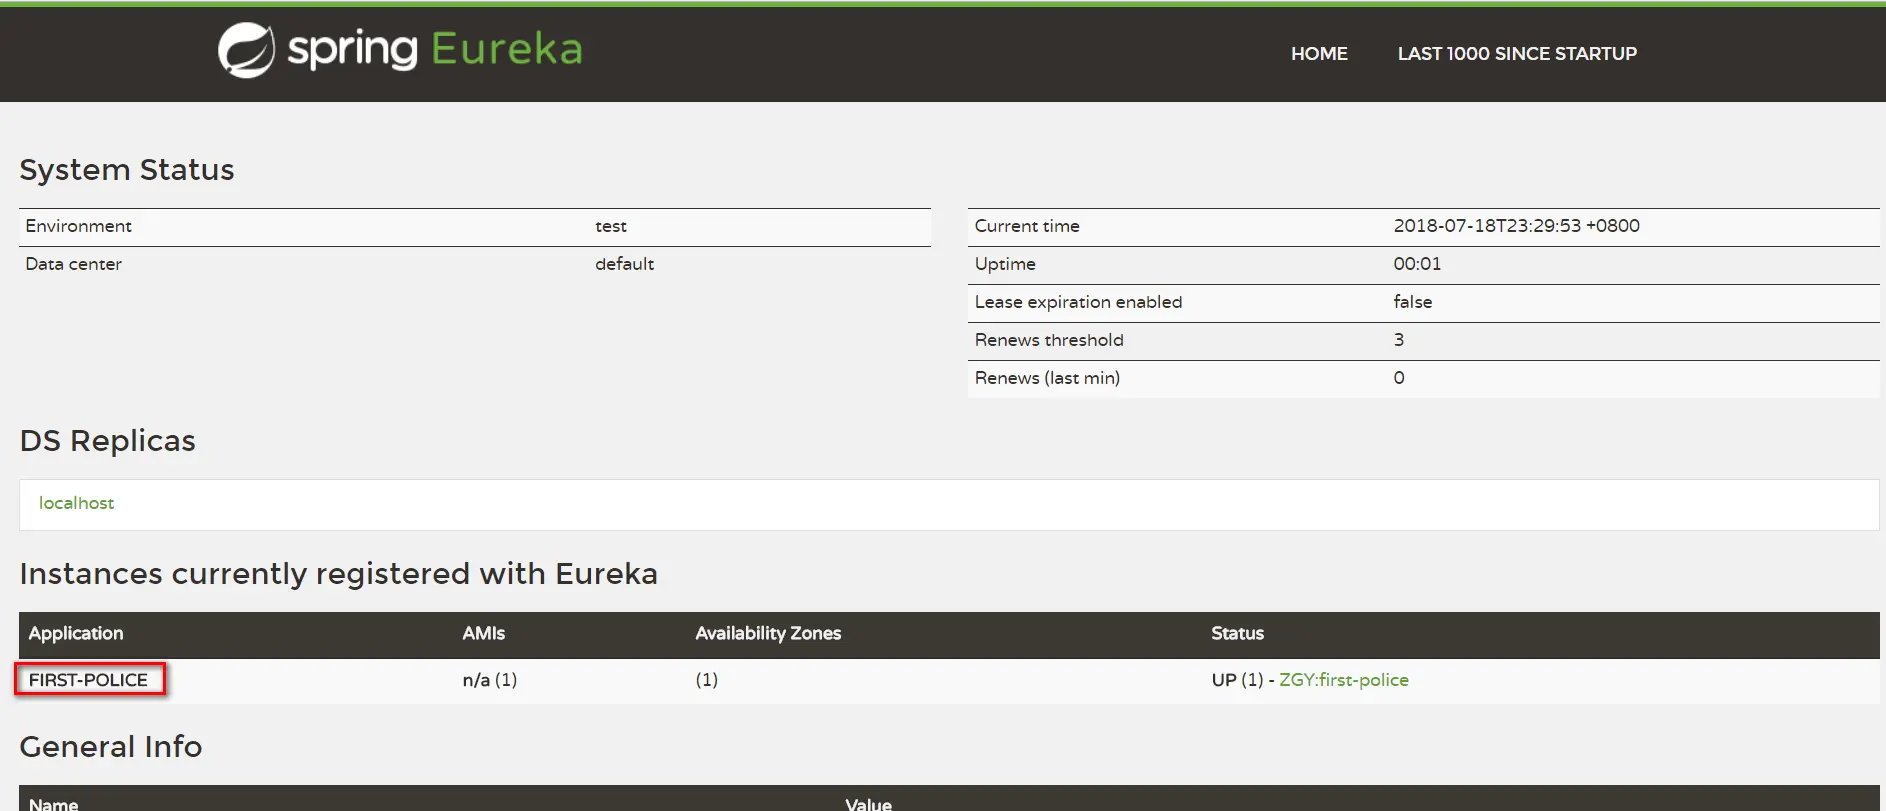Viewport: 1886px width, 811px height.
Task: Click 'Instances currently registered with Eureka' heading
Action: (338, 574)
